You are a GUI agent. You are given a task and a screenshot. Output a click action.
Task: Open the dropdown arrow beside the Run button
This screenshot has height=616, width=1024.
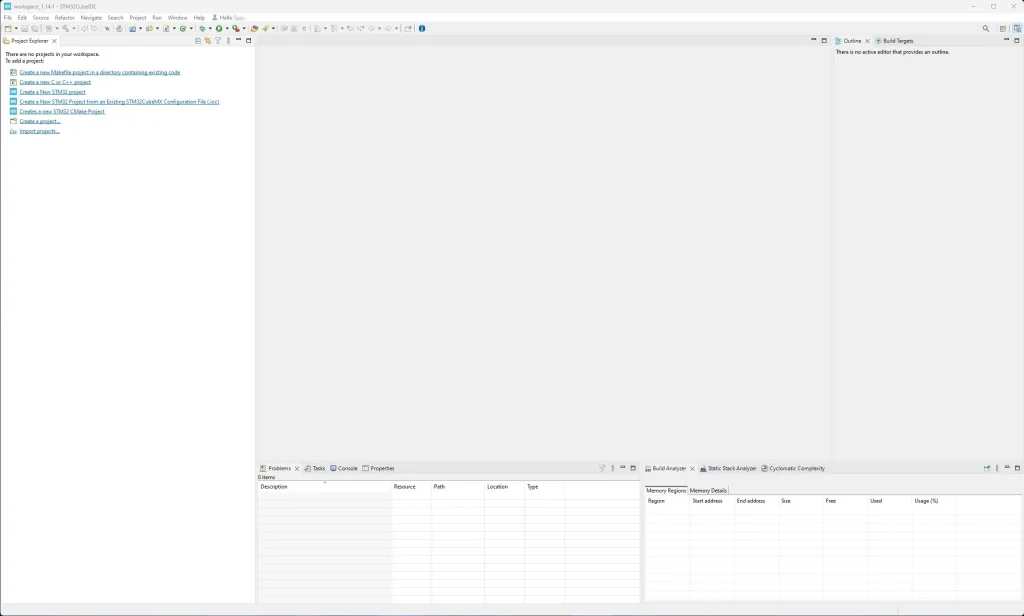pos(226,28)
